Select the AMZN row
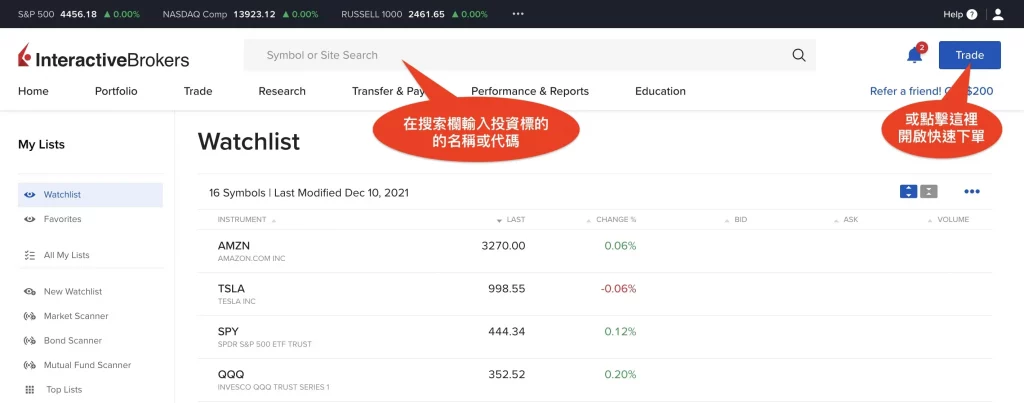 pos(594,251)
